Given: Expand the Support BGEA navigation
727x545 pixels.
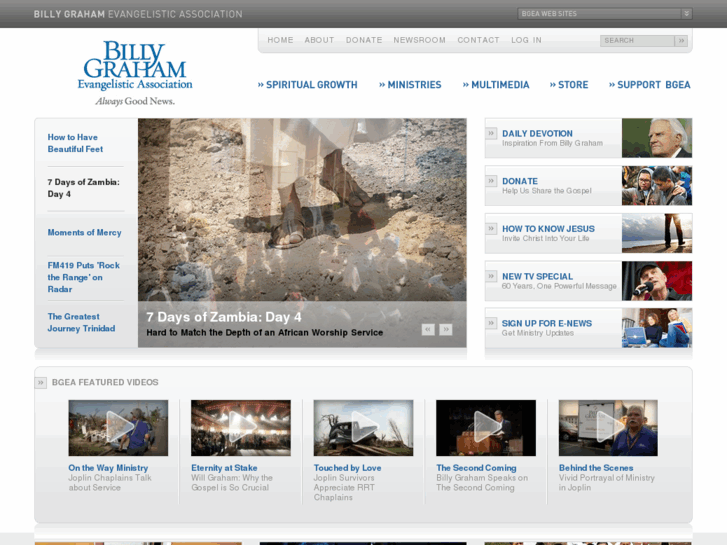Looking at the screenshot, I should pyautogui.click(x=650, y=85).
